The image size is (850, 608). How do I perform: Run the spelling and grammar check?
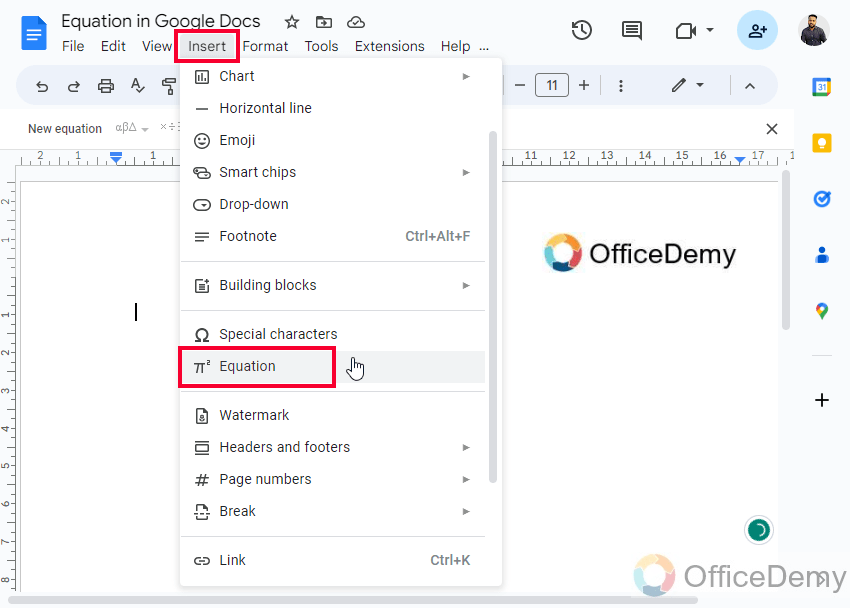[x=138, y=86]
